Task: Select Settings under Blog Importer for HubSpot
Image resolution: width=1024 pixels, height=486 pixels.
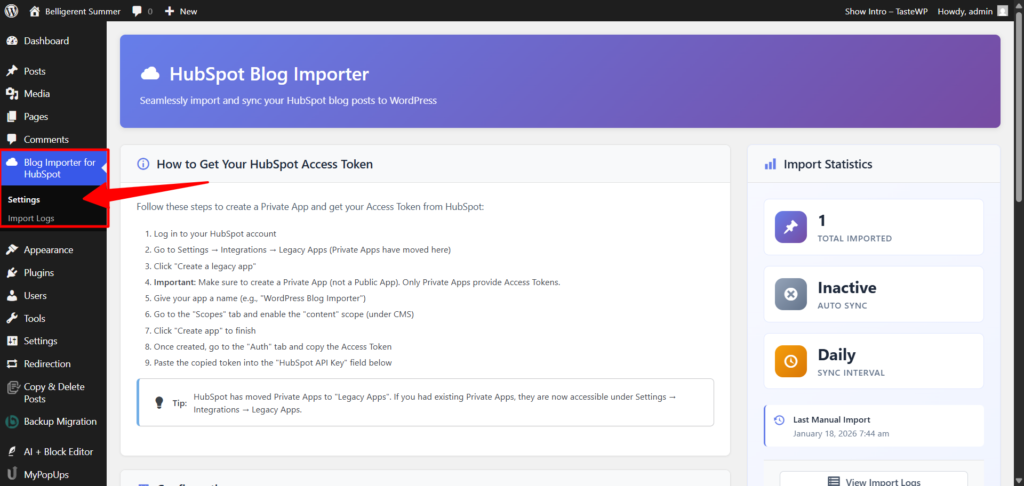Action: (x=24, y=199)
